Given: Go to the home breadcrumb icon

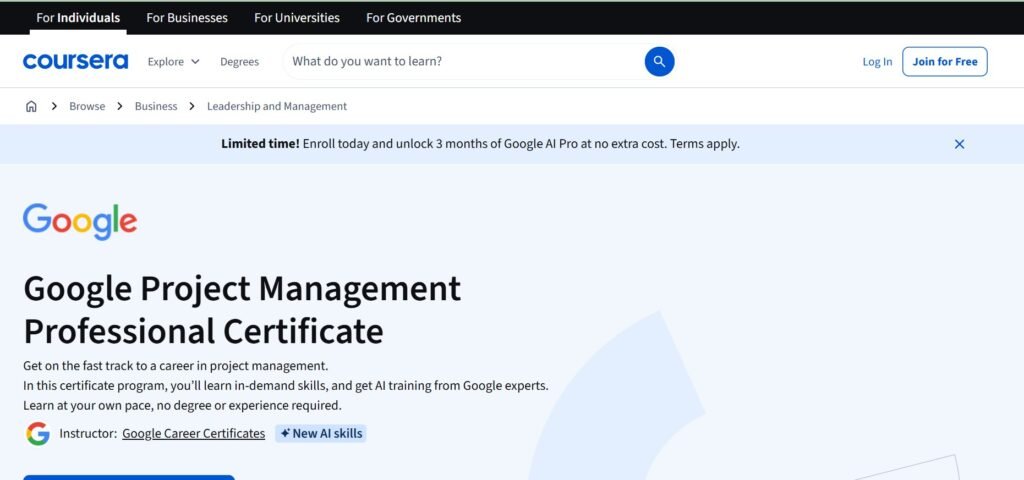Looking at the screenshot, I should [x=31, y=106].
